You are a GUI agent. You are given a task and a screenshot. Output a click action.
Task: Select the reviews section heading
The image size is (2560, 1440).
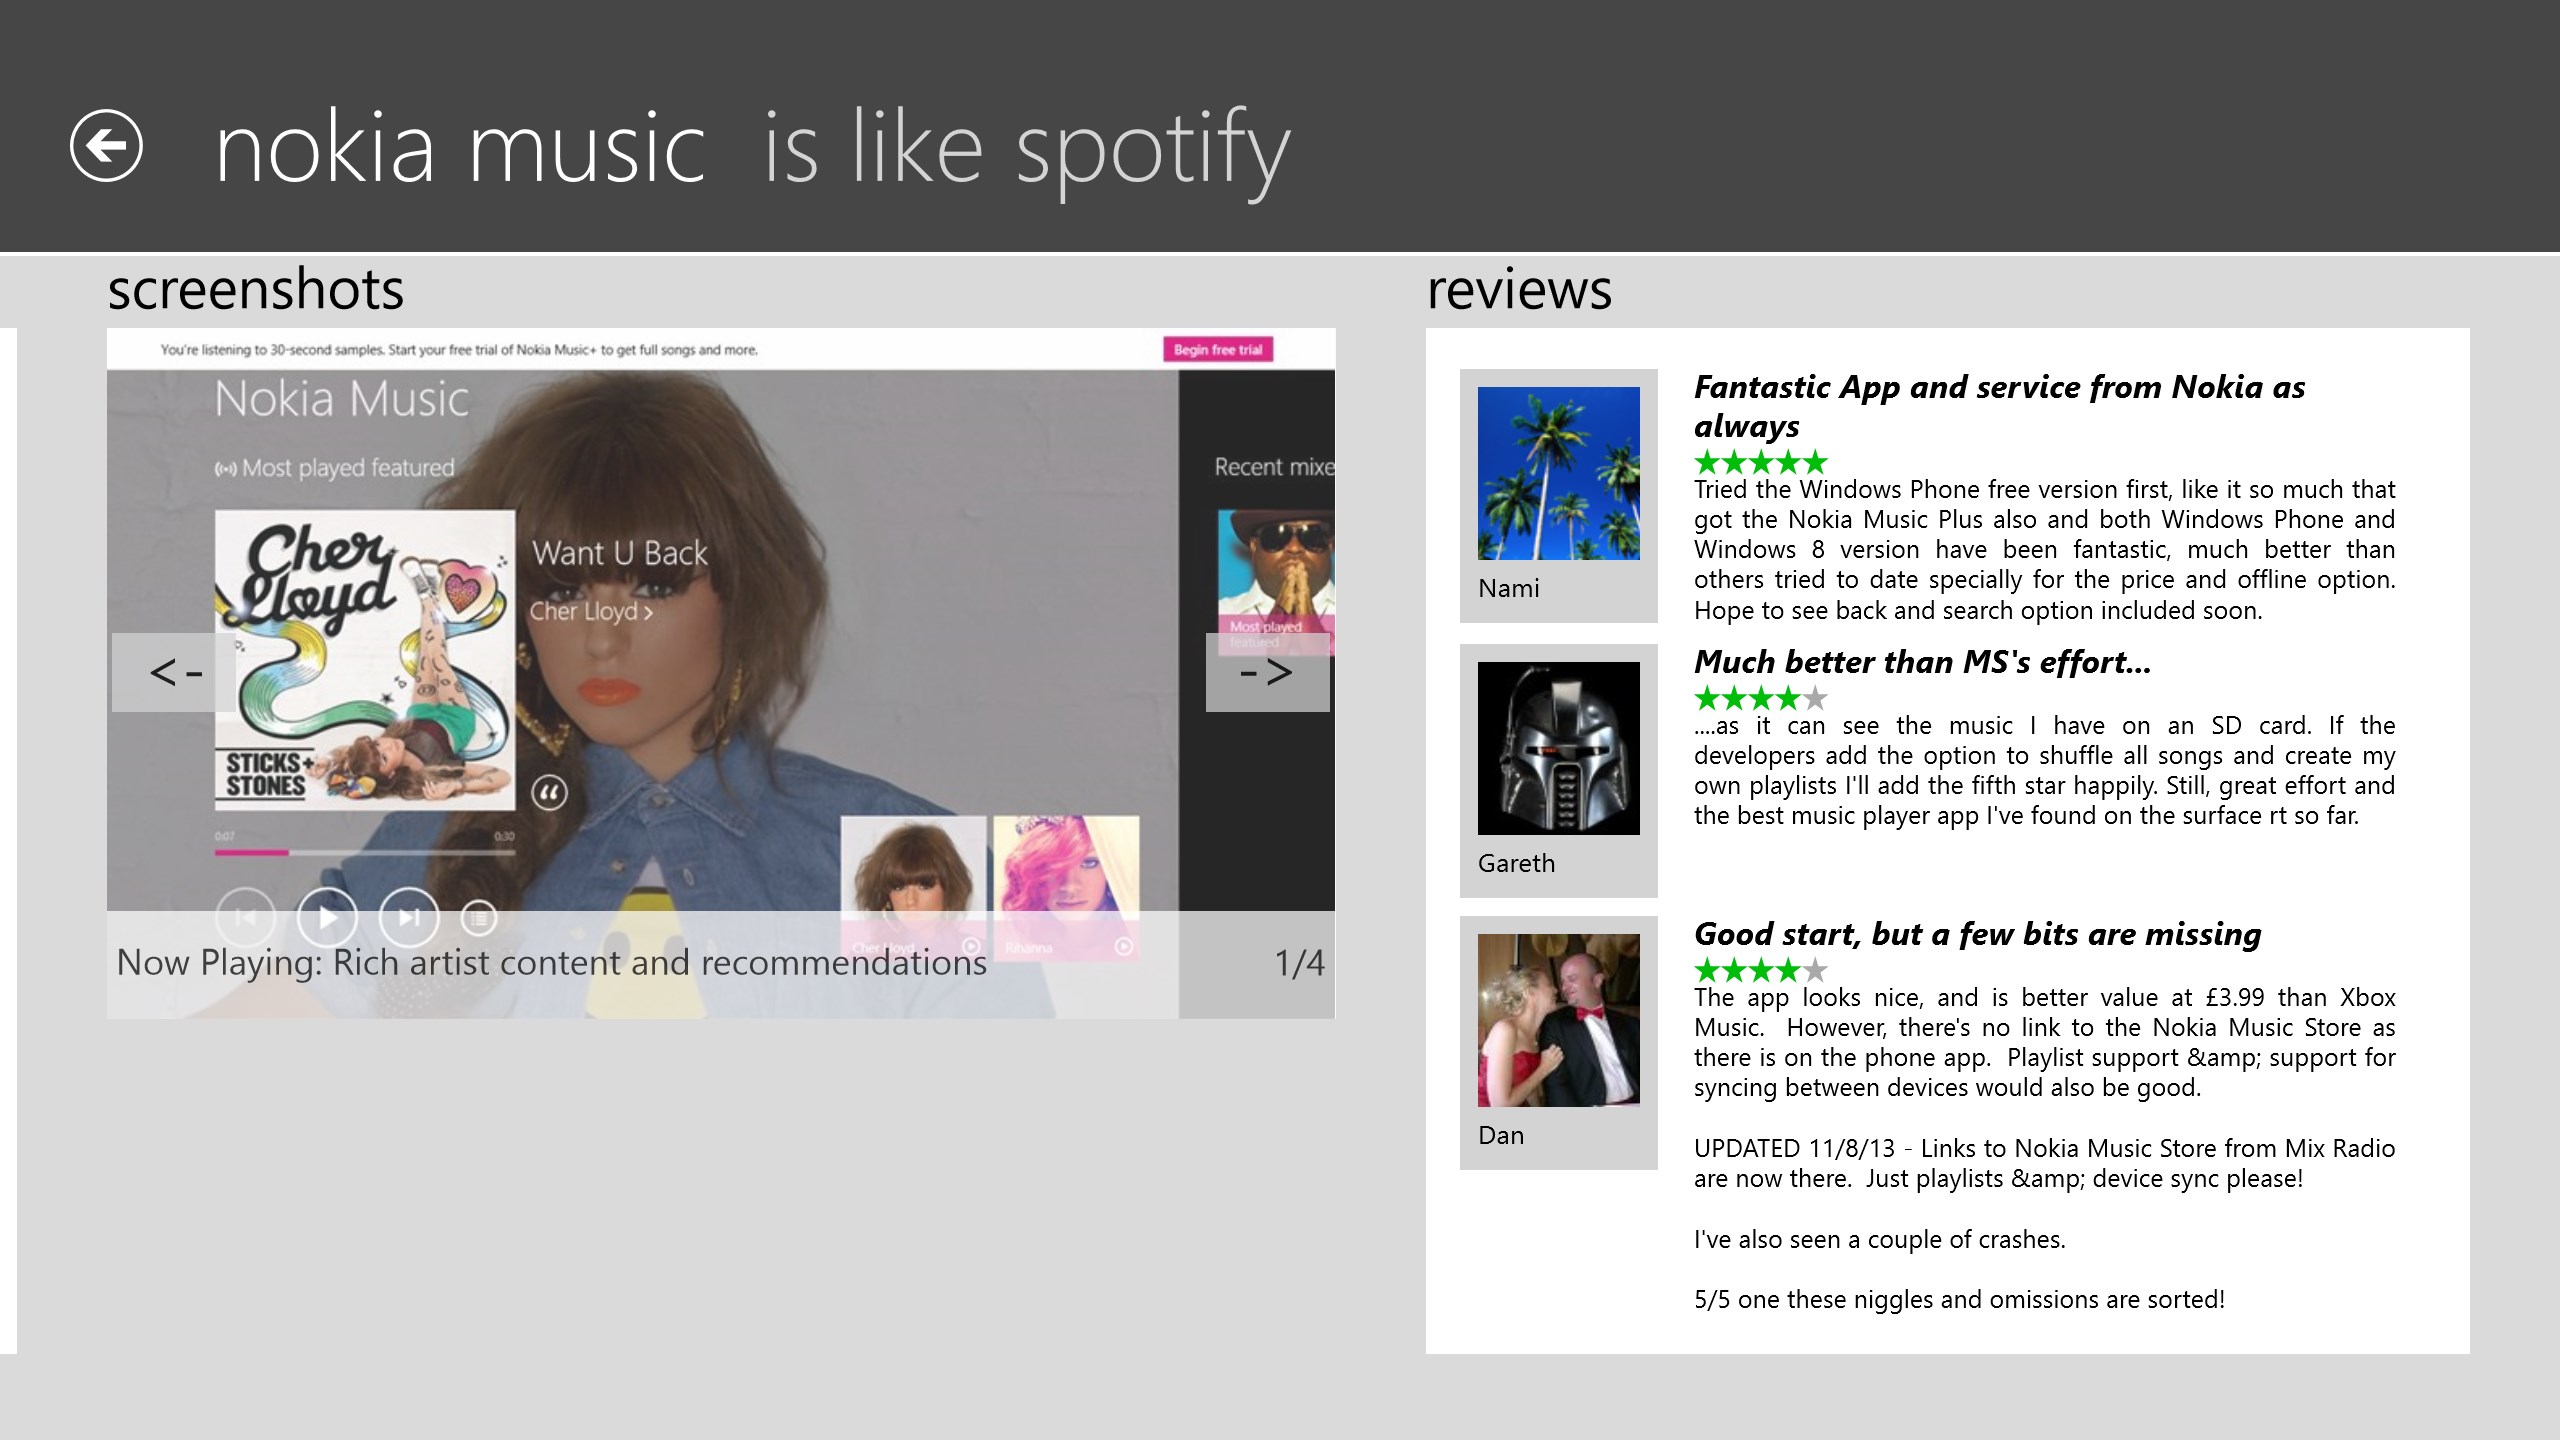click(1518, 291)
